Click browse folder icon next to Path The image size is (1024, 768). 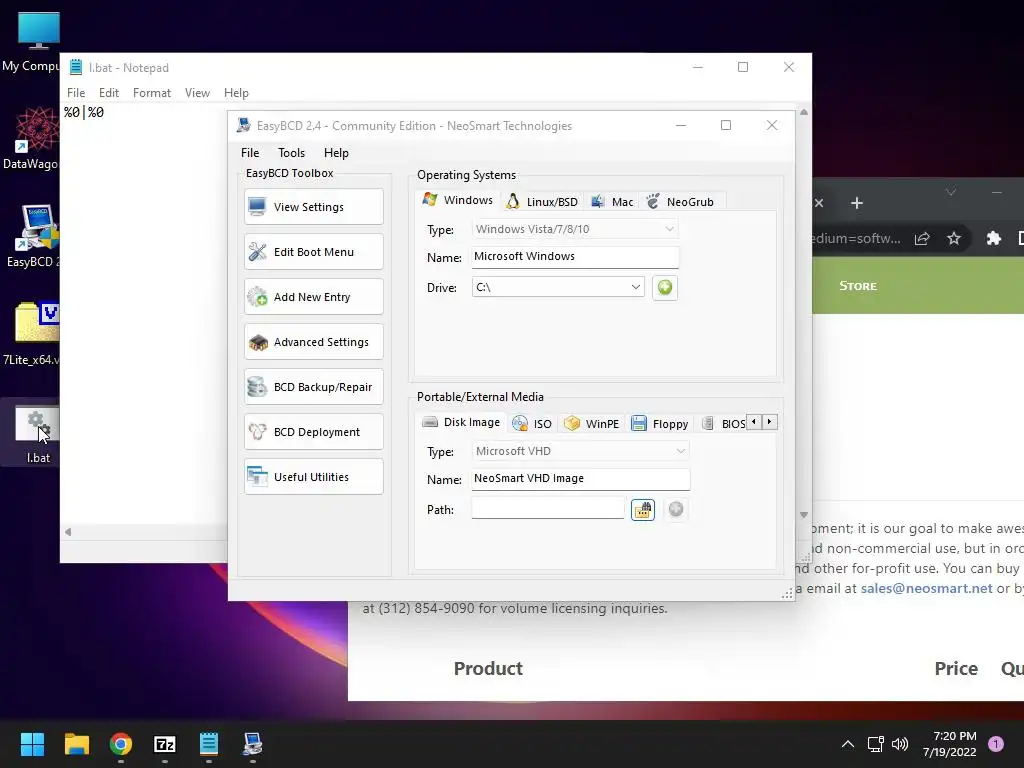point(643,509)
